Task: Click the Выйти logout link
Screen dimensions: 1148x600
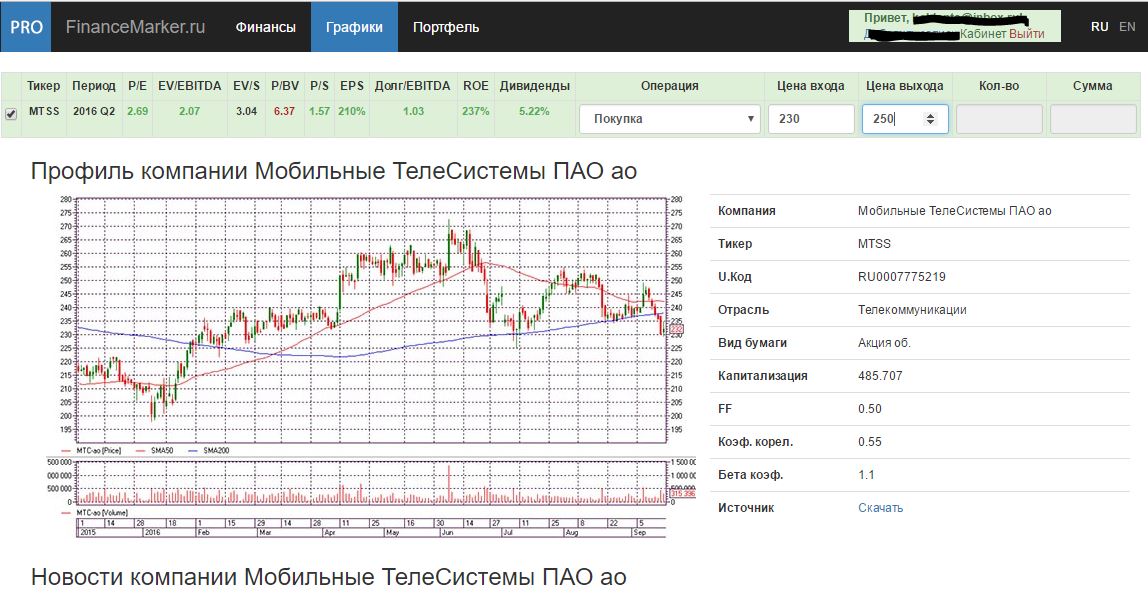Action: (x=1026, y=34)
